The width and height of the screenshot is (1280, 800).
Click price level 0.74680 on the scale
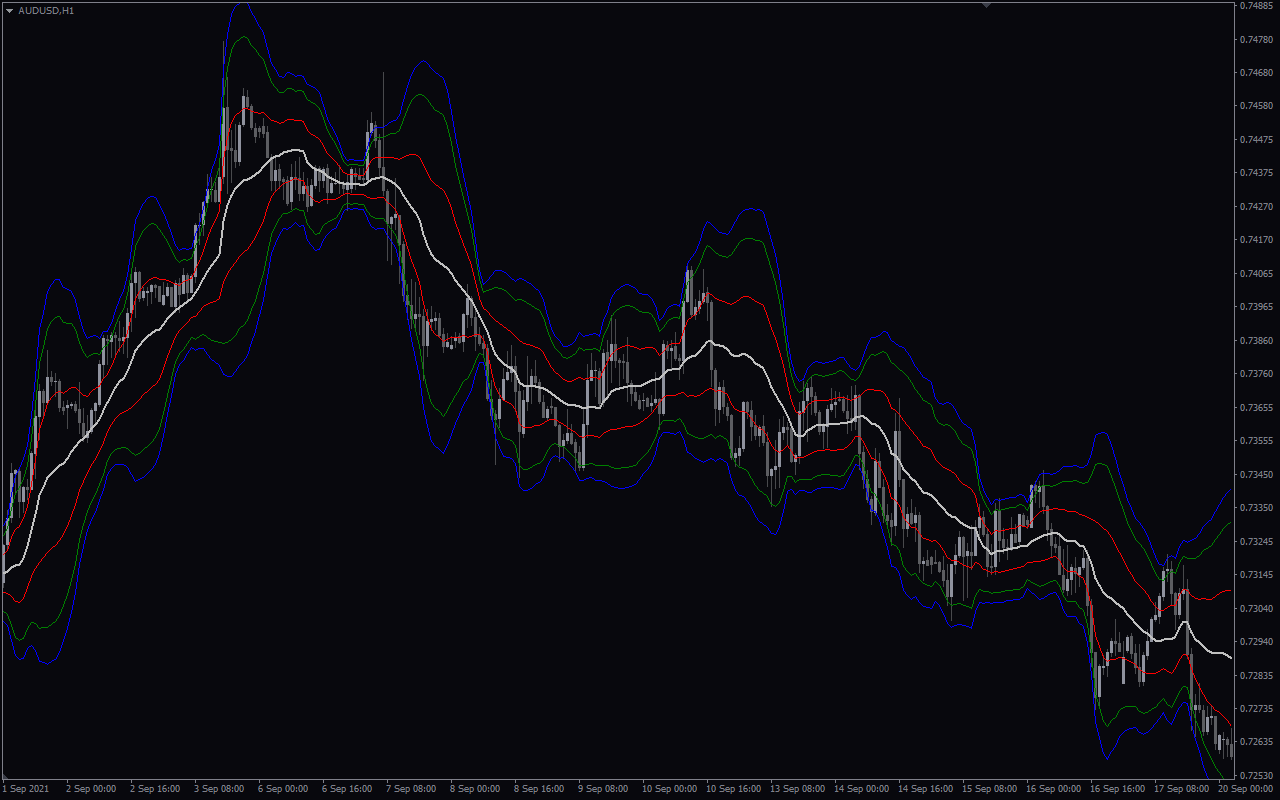point(1255,73)
